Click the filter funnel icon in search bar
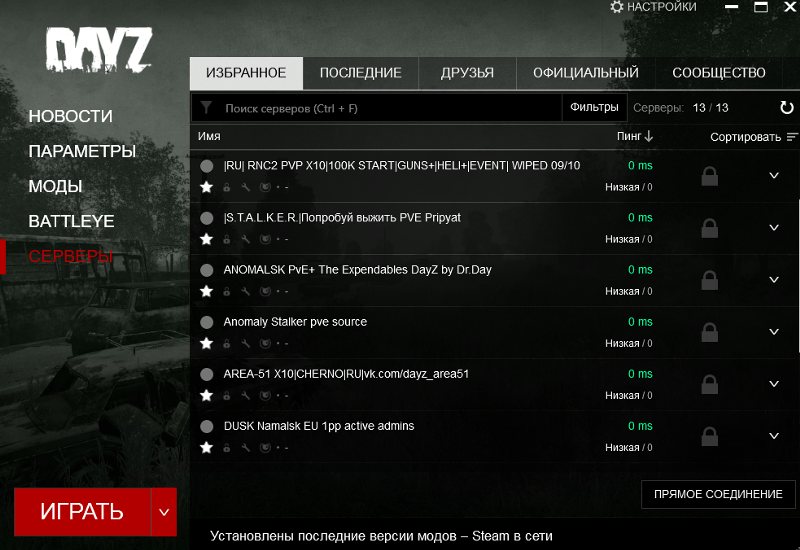The width and height of the screenshot is (800, 550). [206, 108]
